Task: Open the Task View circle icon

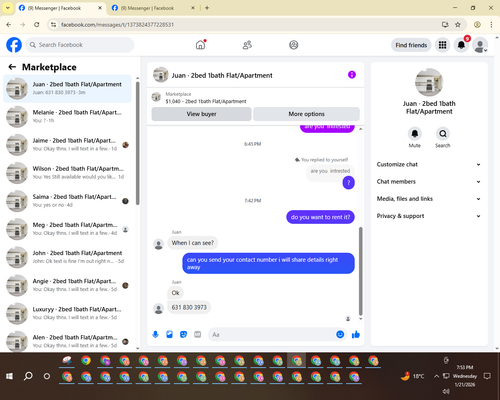Action: 47,376
